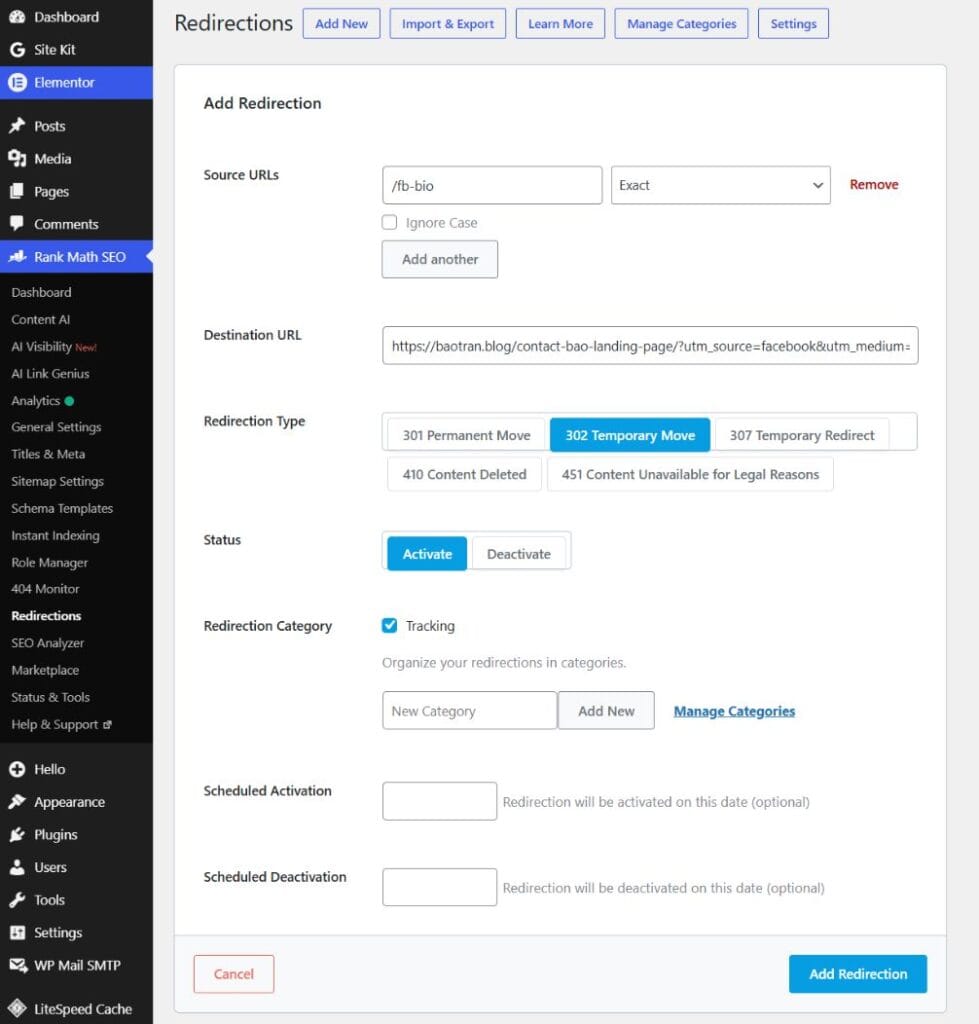Click the Elementor logo icon
This screenshot has height=1024, width=979.
[18, 82]
